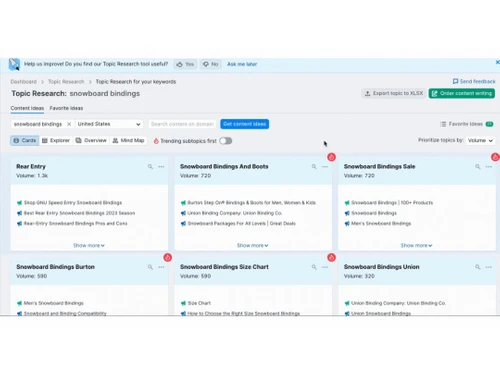The height and width of the screenshot is (375, 500).
Task: Click the Get content ideas button
Action: coord(245,124)
